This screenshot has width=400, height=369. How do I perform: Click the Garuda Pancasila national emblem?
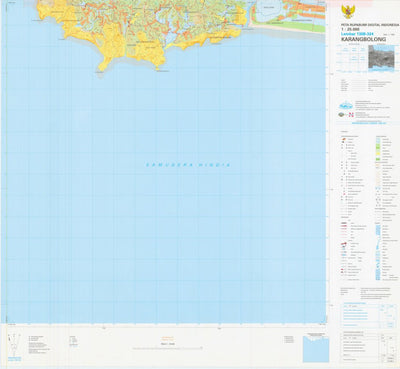[348, 12]
